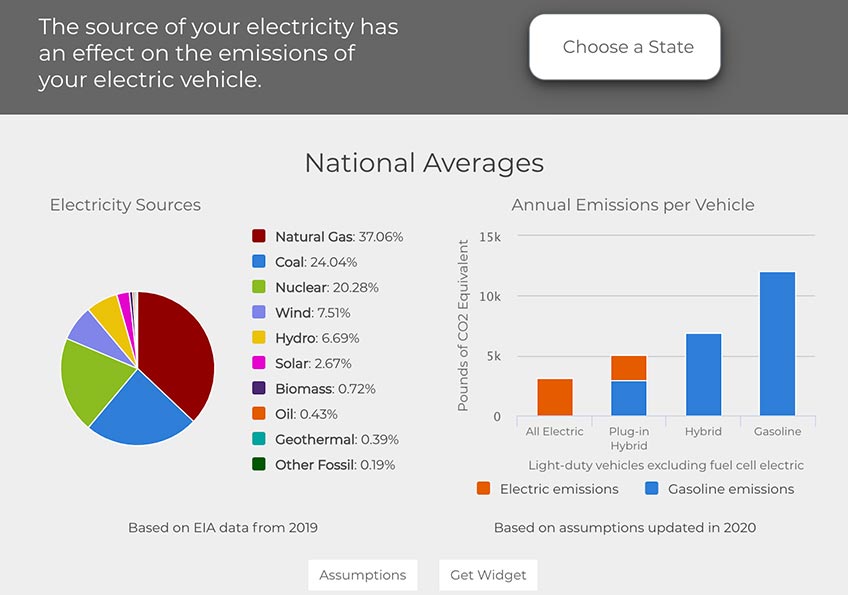Select the Hydro legend color marker
The height and width of the screenshot is (595, 848).
(x=261, y=338)
